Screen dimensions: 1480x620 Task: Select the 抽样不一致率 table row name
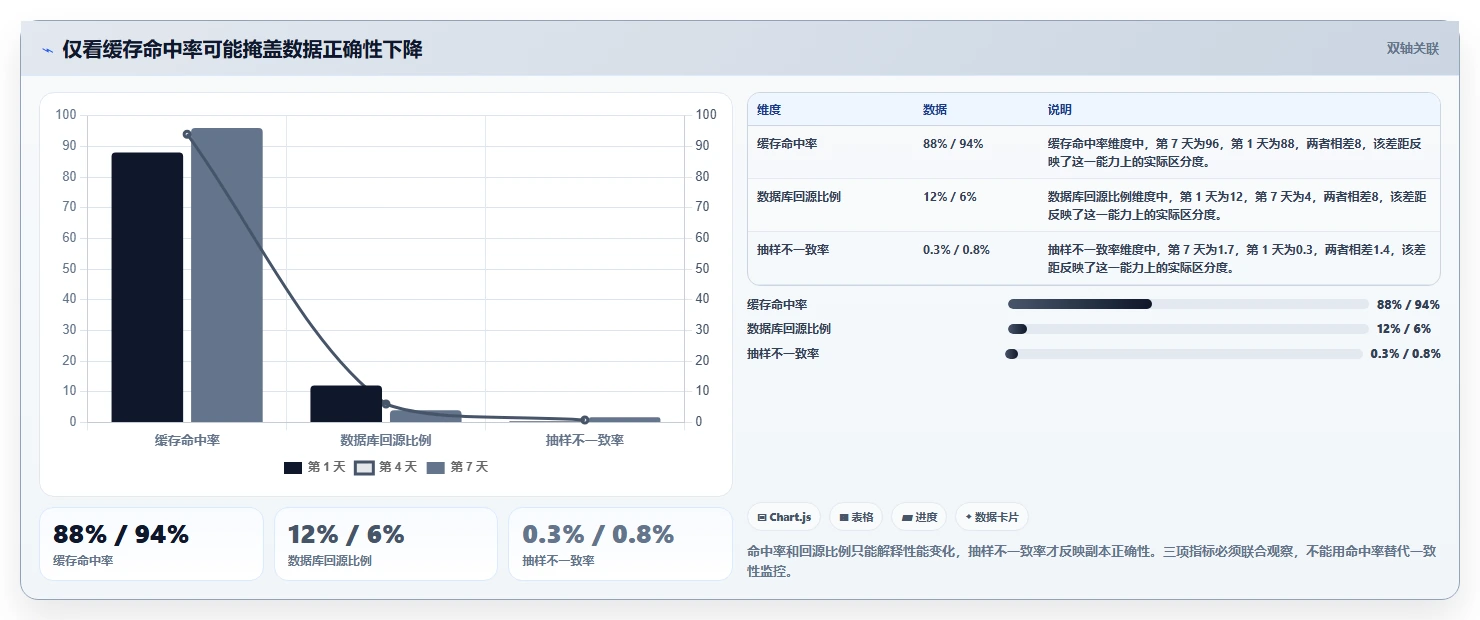tap(793, 250)
